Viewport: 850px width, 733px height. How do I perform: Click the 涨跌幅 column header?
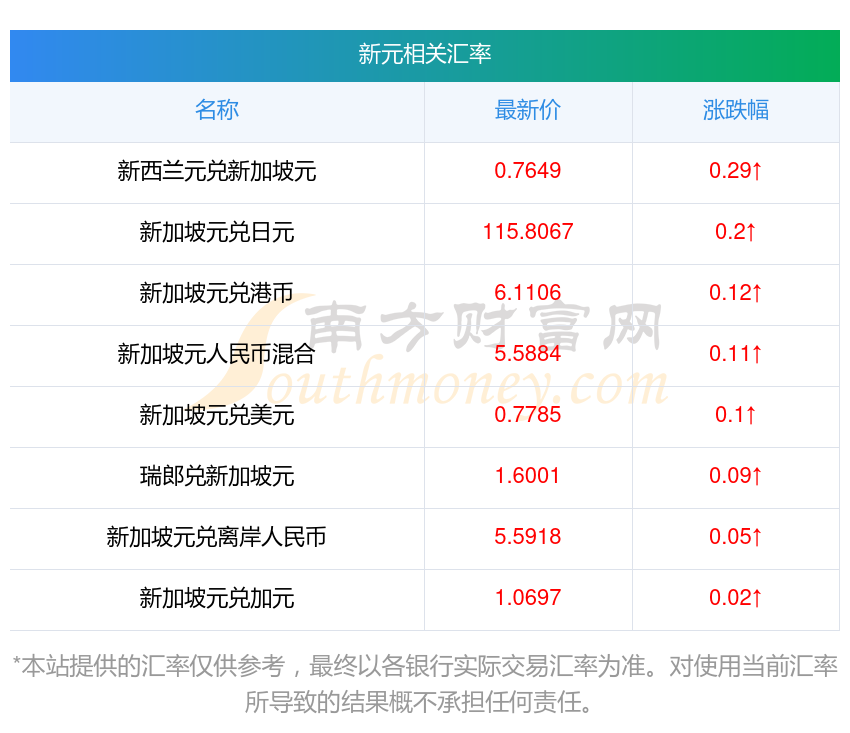click(736, 110)
